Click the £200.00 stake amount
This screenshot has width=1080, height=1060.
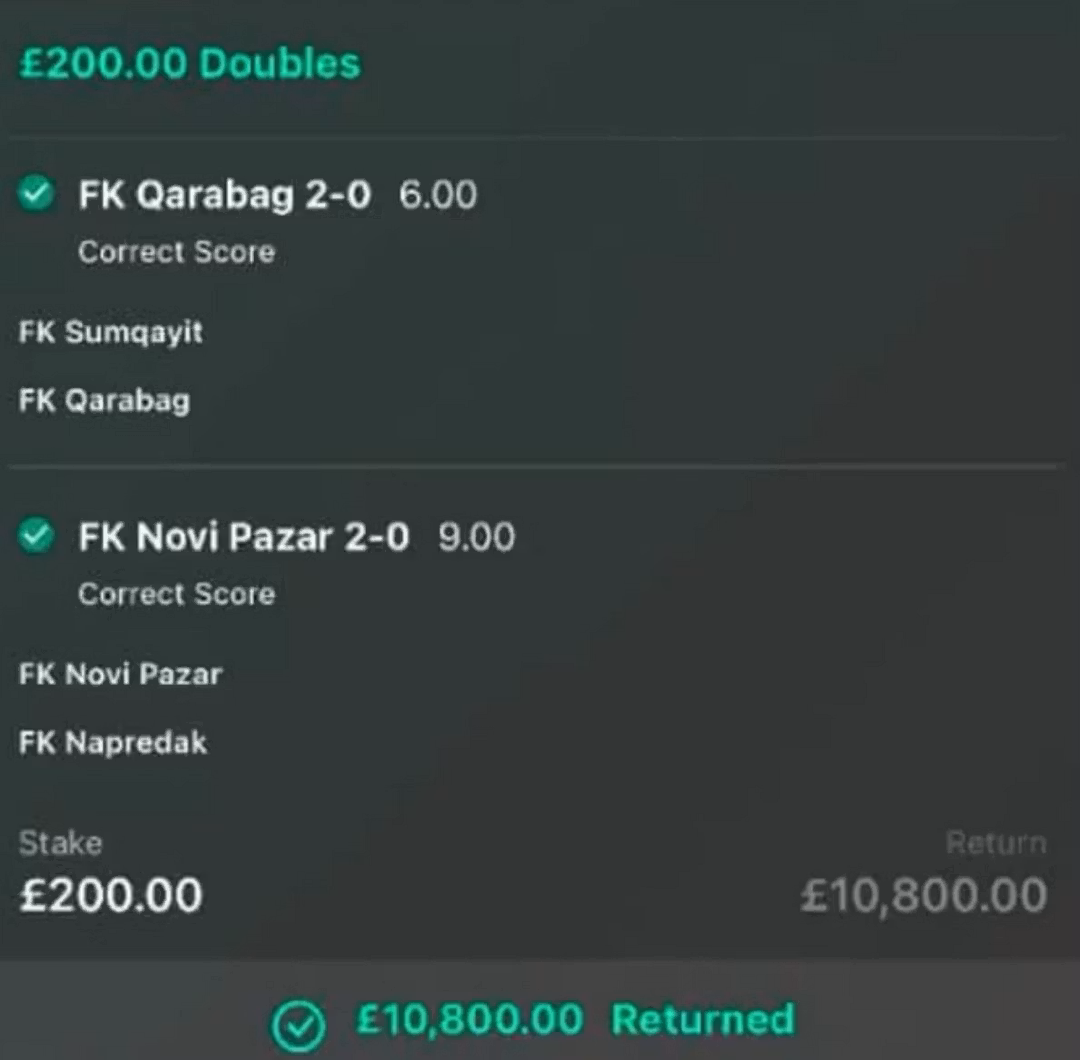tap(111, 895)
